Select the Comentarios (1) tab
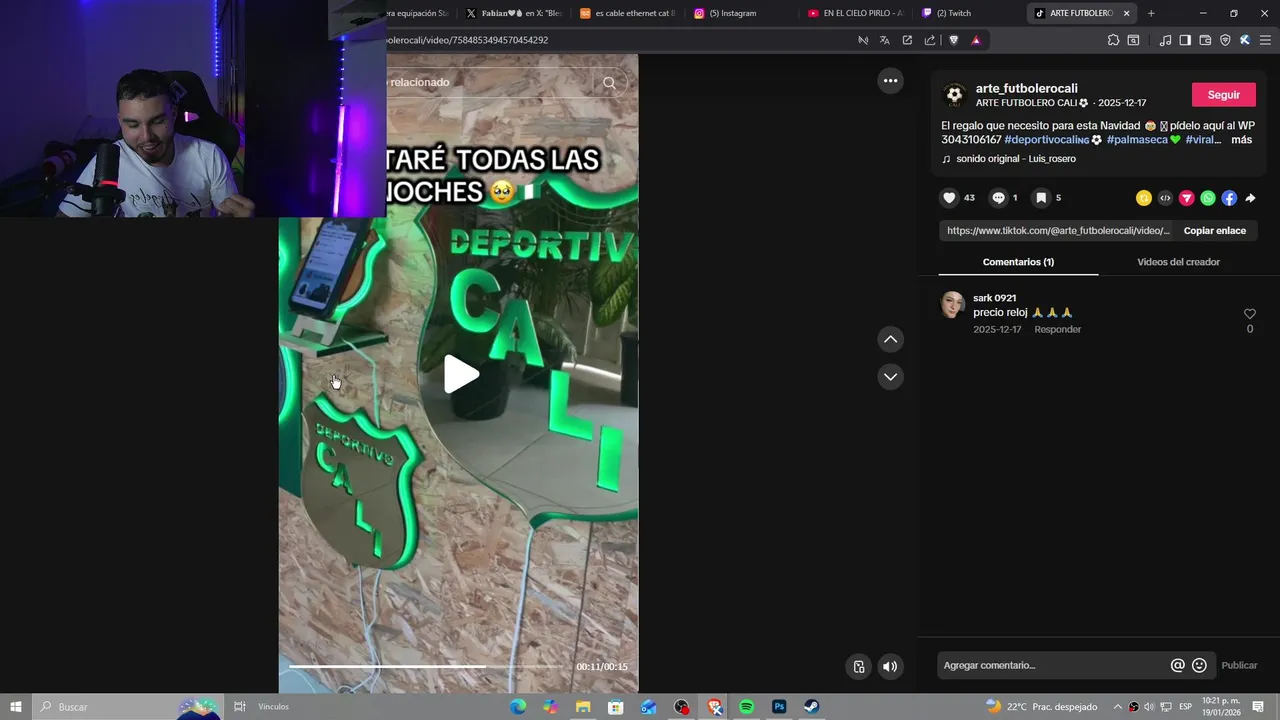Image resolution: width=1280 pixels, height=720 pixels. coord(1018,262)
